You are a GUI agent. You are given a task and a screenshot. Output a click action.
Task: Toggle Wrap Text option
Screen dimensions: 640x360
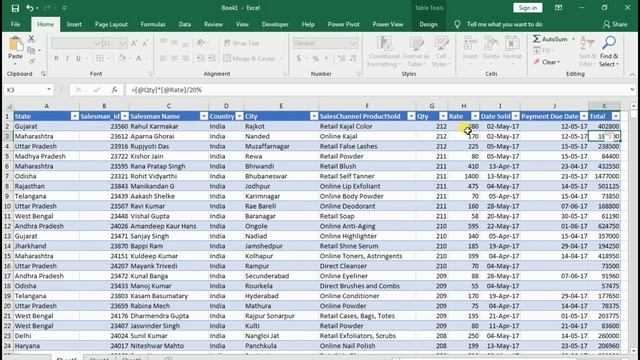pyautogui.click(x=242, y=43)
